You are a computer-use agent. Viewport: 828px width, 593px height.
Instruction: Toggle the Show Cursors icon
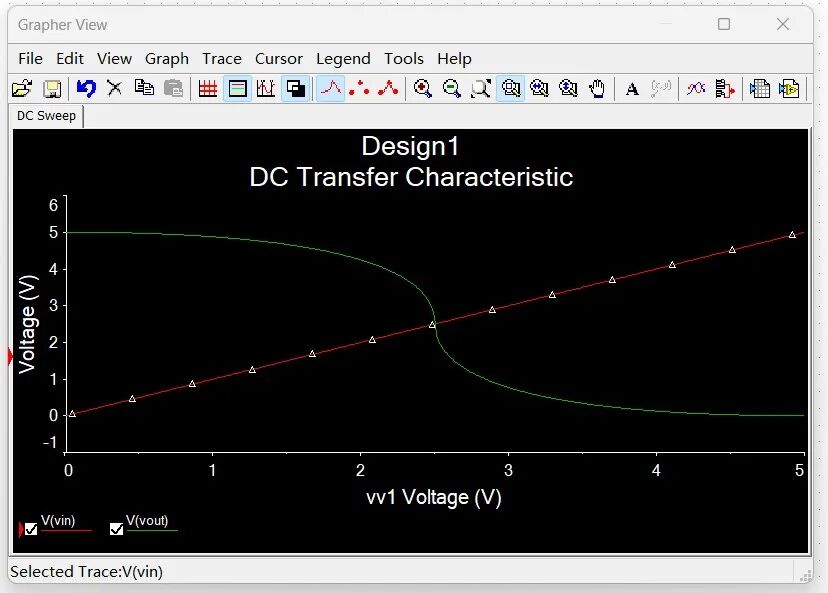tap(266, 89)
